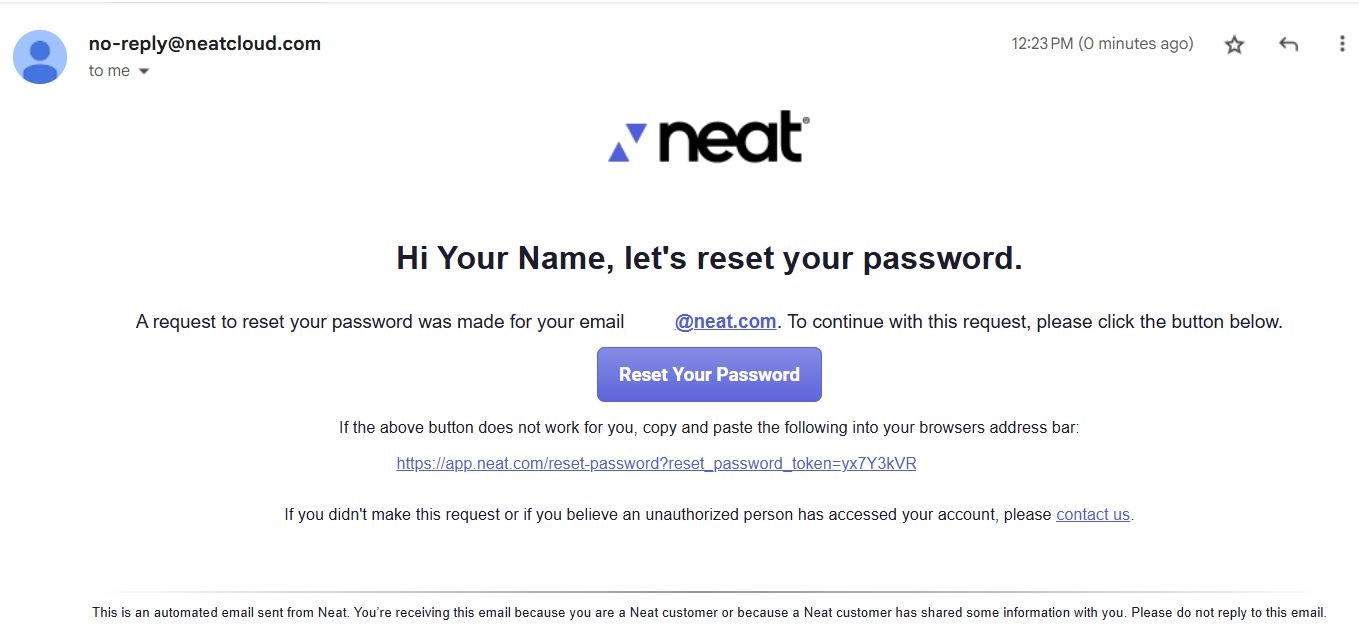Click the sender's profile avatar
The width and height of the screenshot is (1359, 637).
click(x=40, y=57)
